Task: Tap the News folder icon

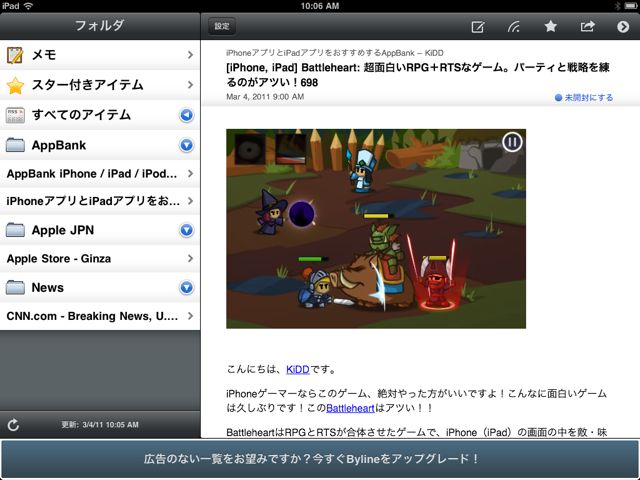Action: click(x=16, y=287)
